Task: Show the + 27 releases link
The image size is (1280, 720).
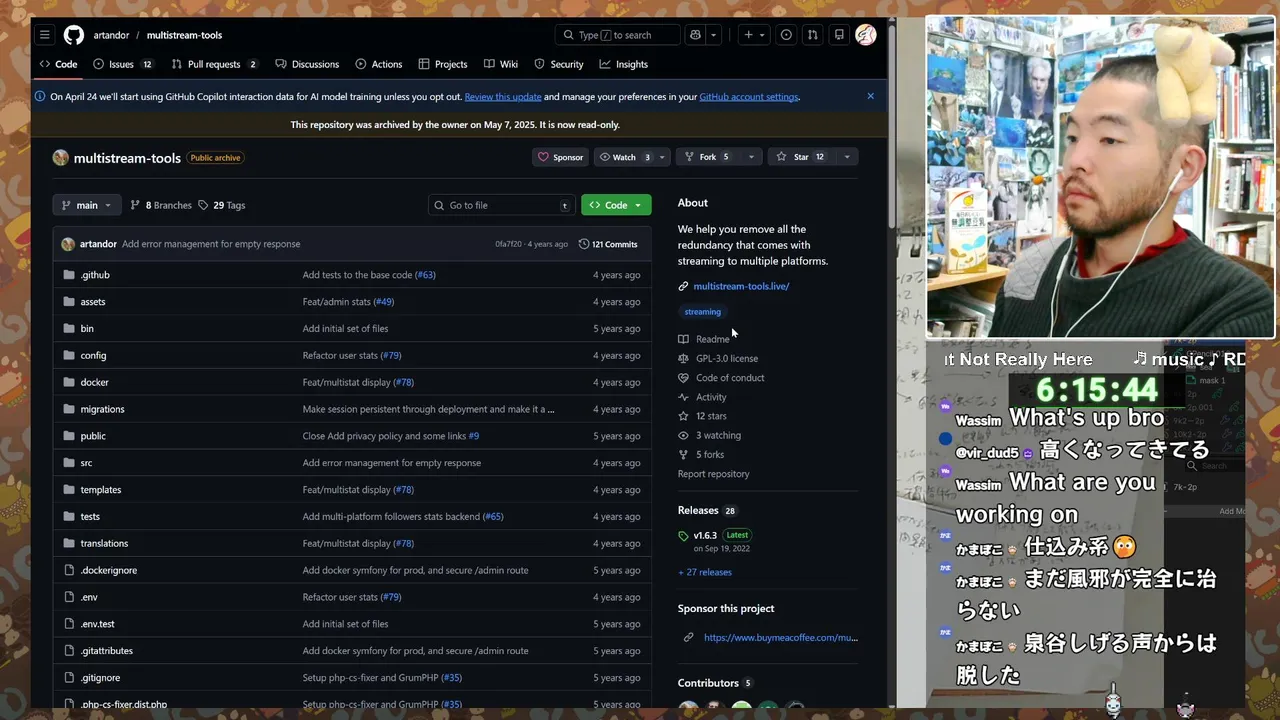Action: 705,572
